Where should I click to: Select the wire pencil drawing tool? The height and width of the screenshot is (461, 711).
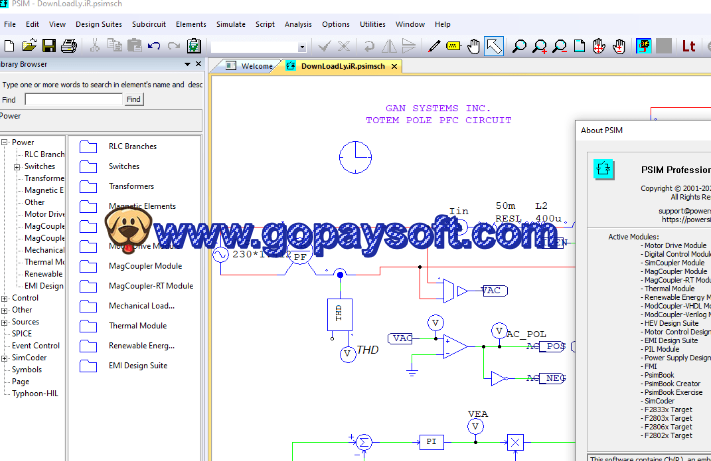[x=433, y=46]
